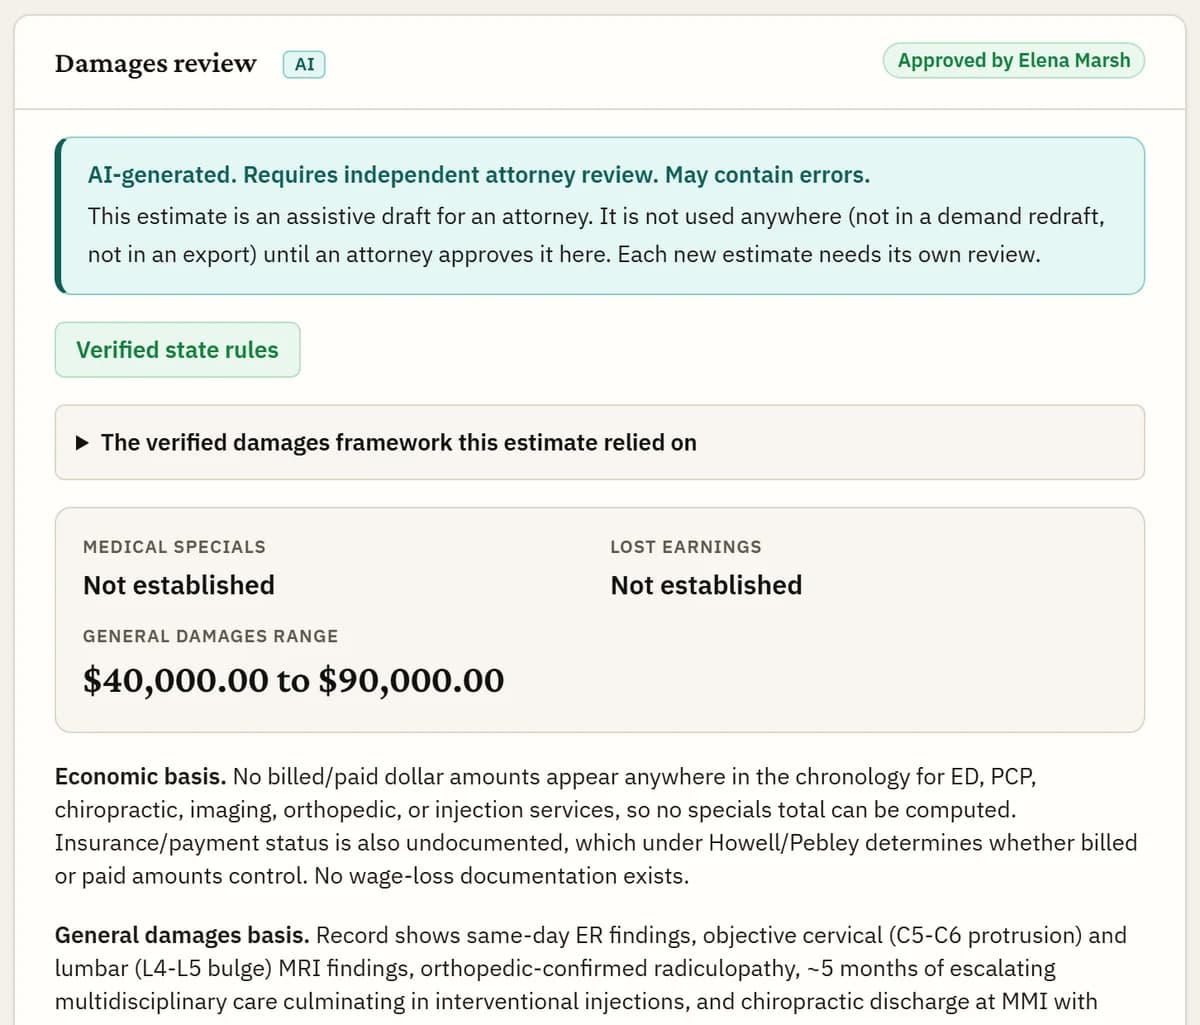Click the Approved by Elena Marsh badge
The image size is (1200, 1025).
click(x=1013, y=61)
